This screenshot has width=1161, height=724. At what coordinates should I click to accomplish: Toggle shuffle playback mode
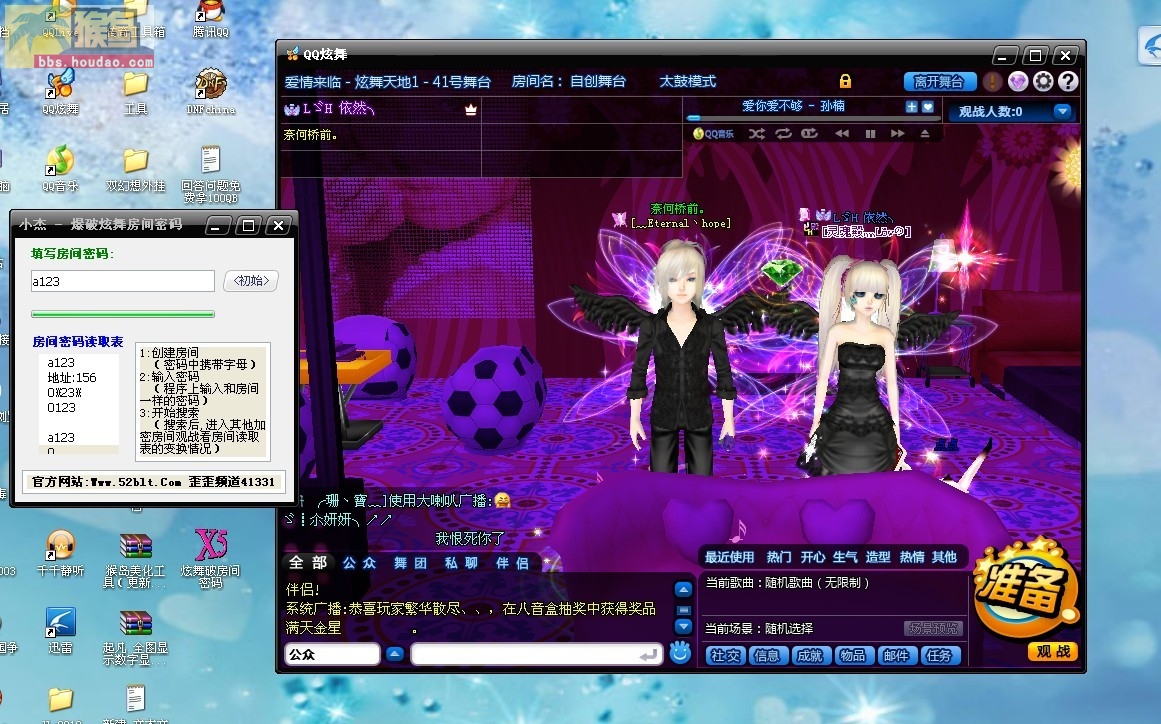point(756,134)
